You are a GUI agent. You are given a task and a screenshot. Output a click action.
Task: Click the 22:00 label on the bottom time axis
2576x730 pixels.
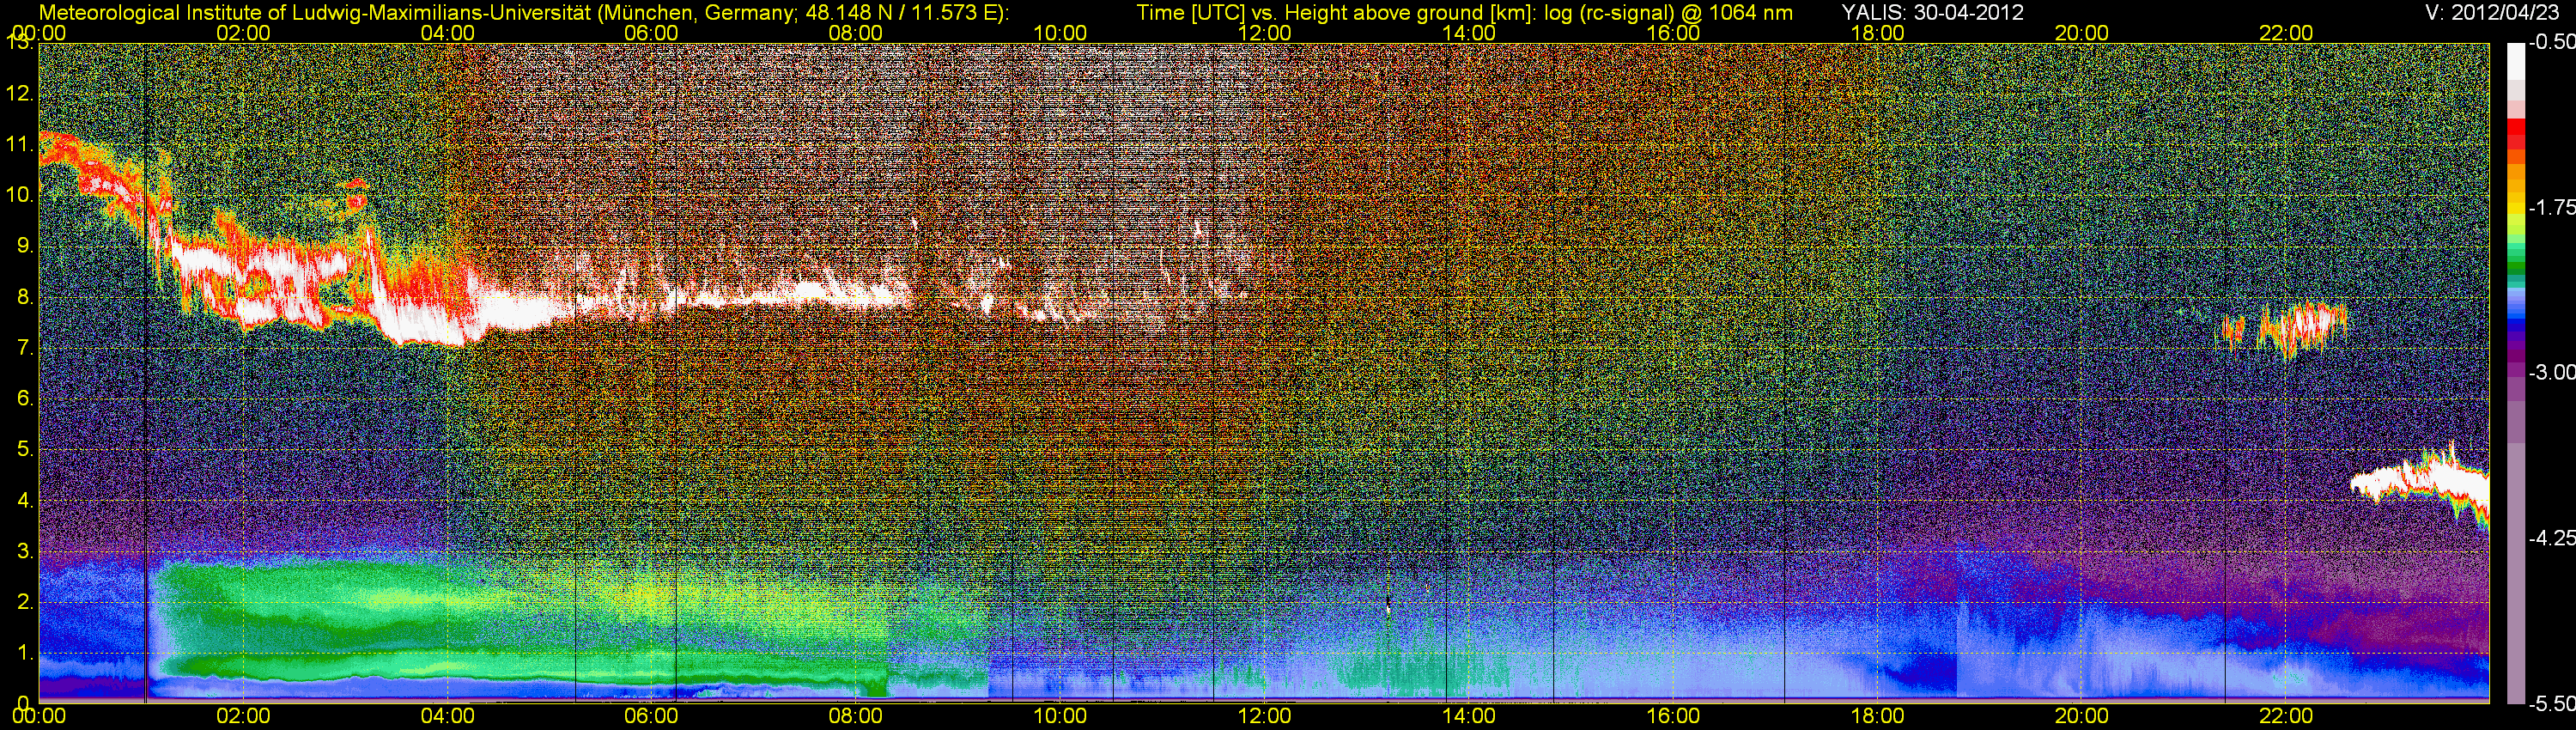2286,716
